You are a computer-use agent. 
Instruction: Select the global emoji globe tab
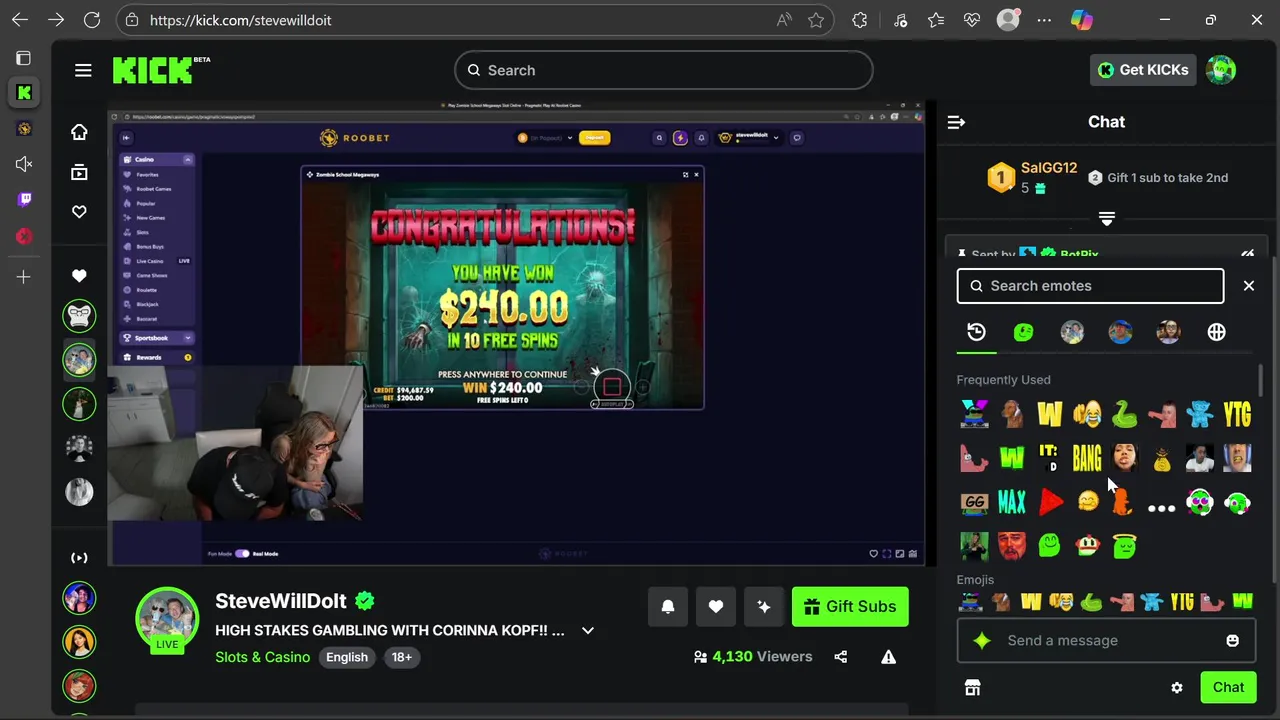1216,332
